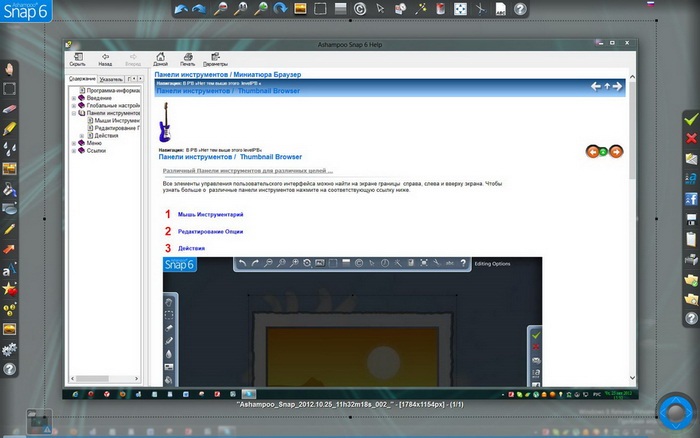This screenshot has width=700, height=438.
Task: Select the paint bucket fill tool
Action: (9, 189)
